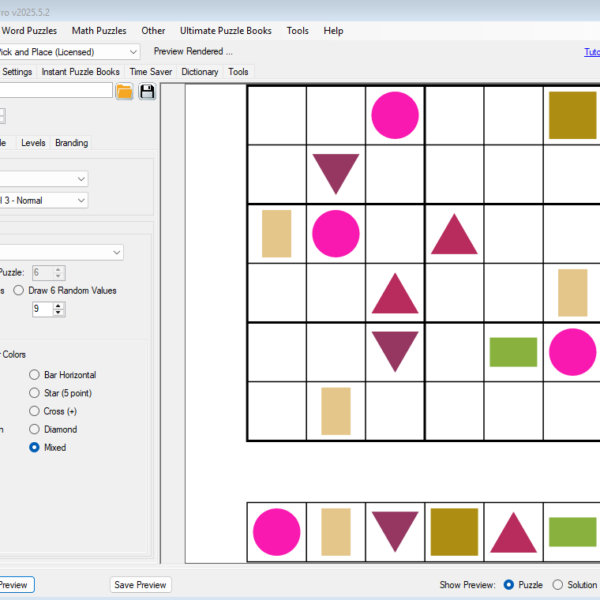Open the Other menu
600x600 pixels.
153,31
